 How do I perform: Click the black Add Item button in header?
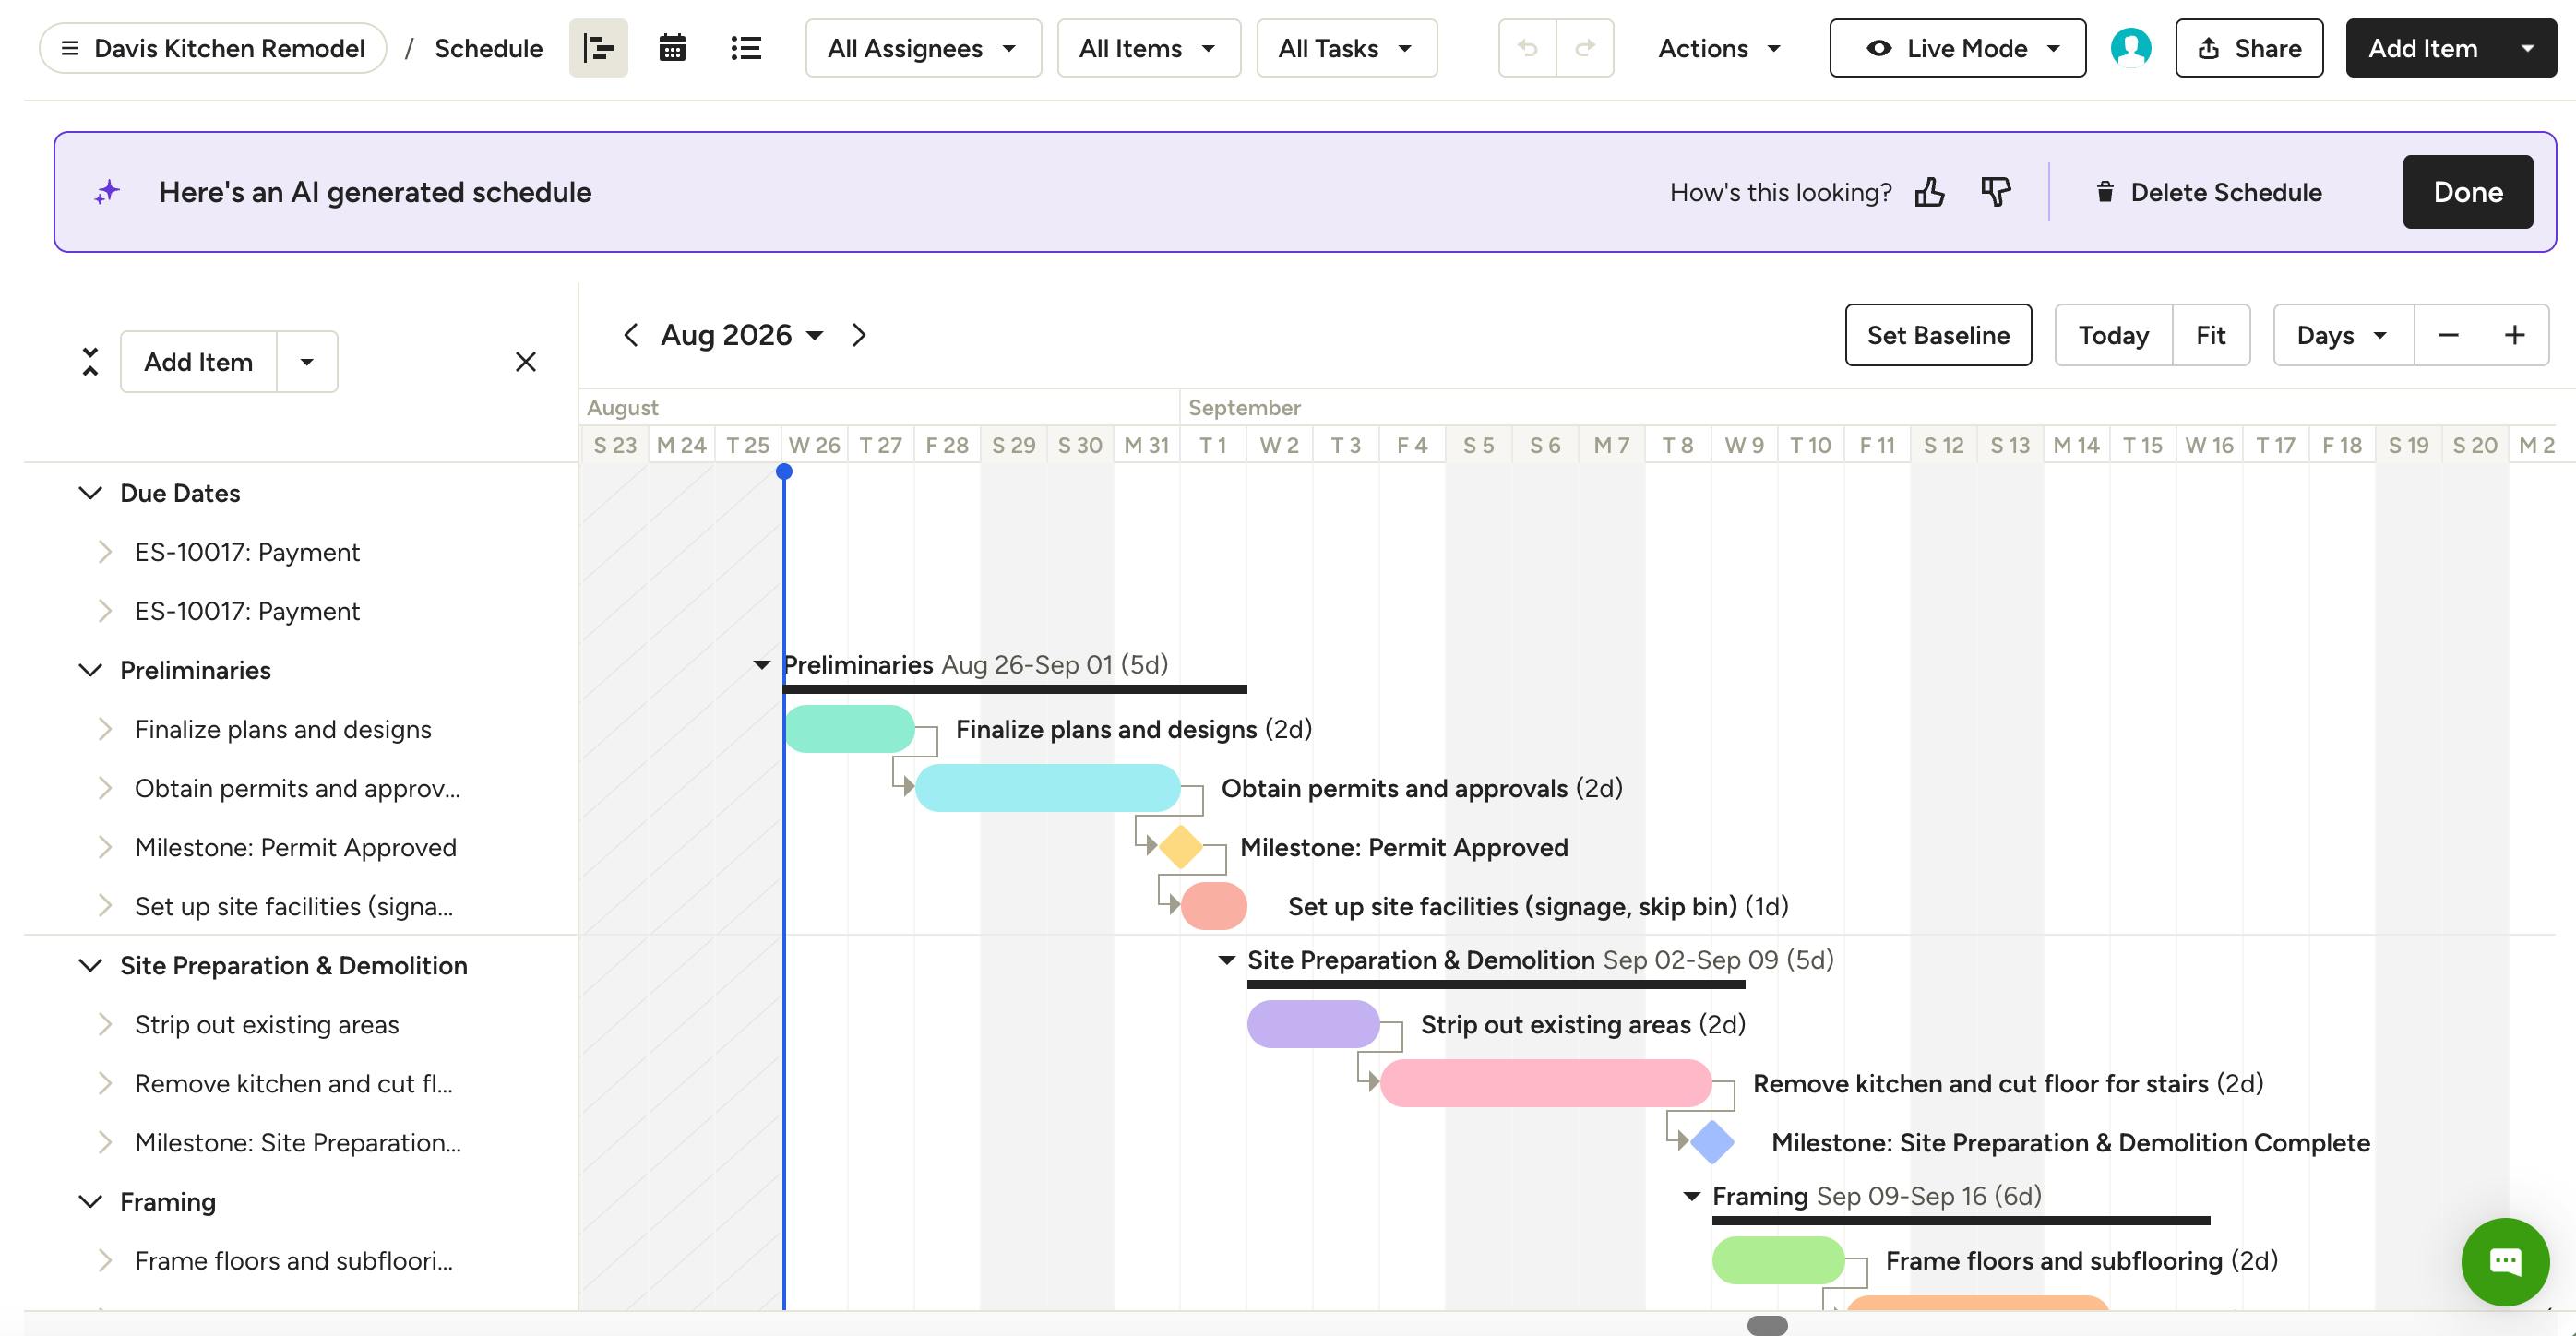point(2422,48)
